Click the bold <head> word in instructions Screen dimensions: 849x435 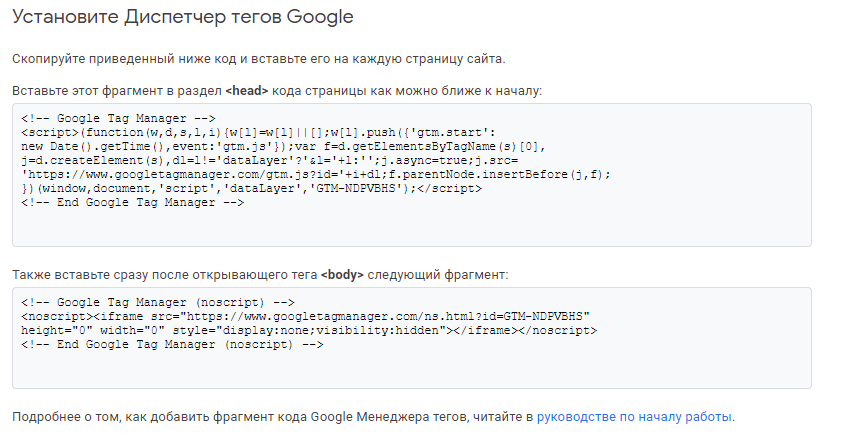[x=247, y=91]
